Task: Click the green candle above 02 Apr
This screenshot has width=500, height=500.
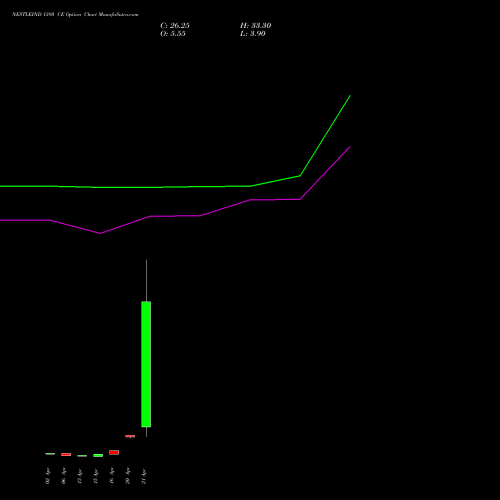Action: click(50, 454)
